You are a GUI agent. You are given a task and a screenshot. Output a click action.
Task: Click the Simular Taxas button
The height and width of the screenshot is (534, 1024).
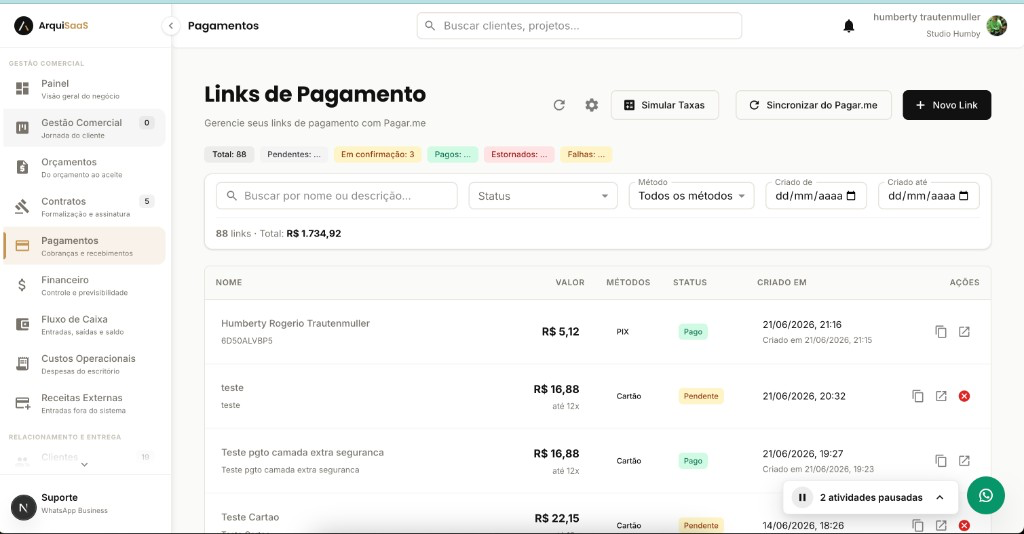pos(665,105)
